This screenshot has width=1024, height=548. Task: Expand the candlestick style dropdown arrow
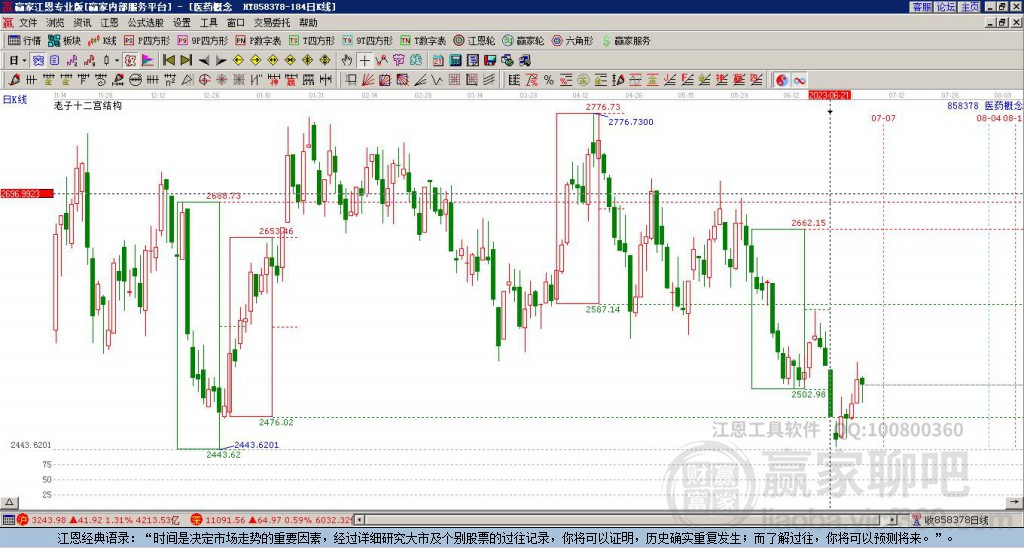pos(117,61)
